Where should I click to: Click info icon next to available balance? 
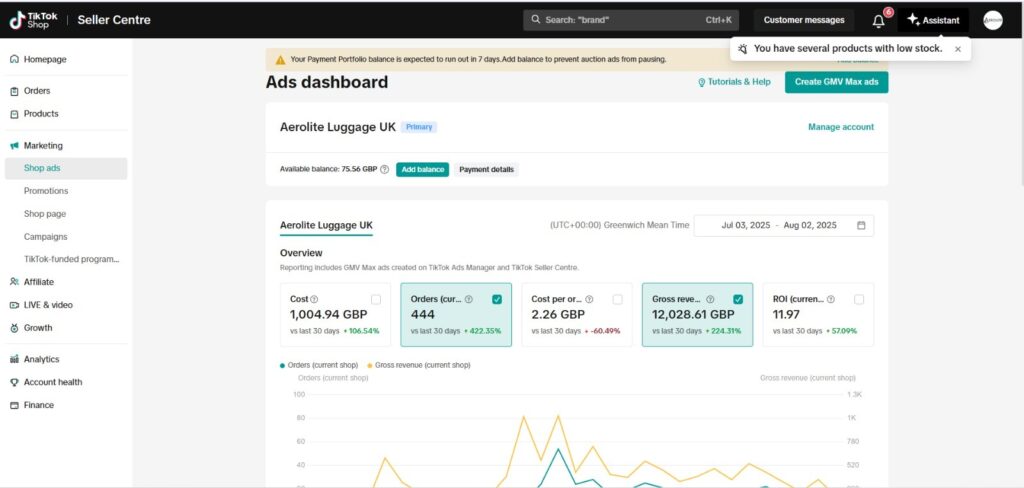(x=385, y=170)
